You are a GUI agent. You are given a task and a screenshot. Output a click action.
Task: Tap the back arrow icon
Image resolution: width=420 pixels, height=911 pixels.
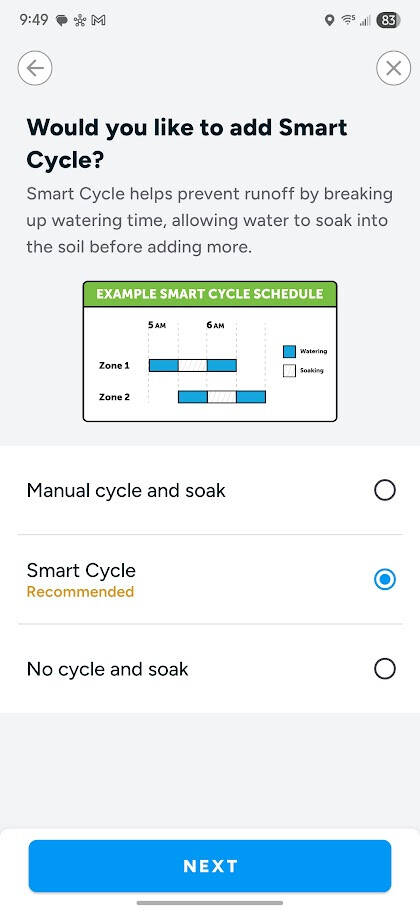35,68
